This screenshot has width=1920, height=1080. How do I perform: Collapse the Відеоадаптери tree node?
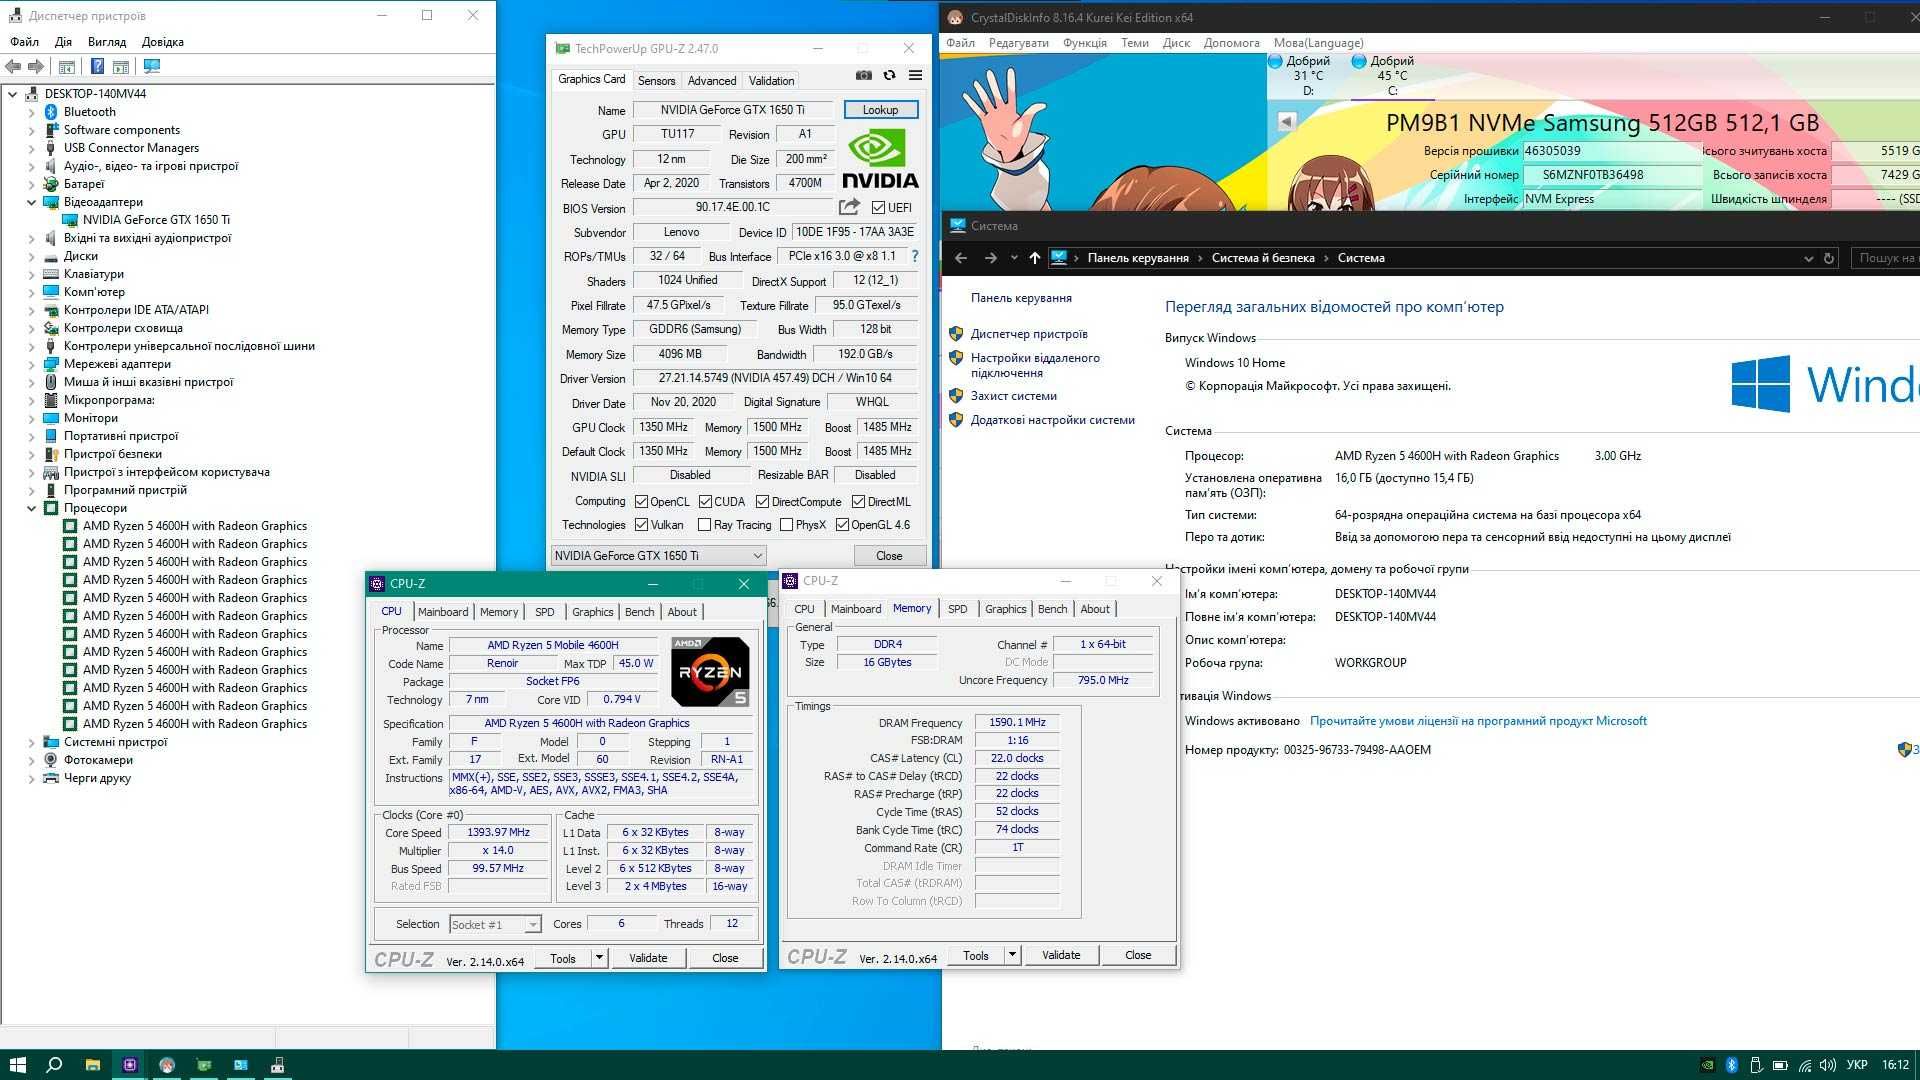(x=31, y=202)
